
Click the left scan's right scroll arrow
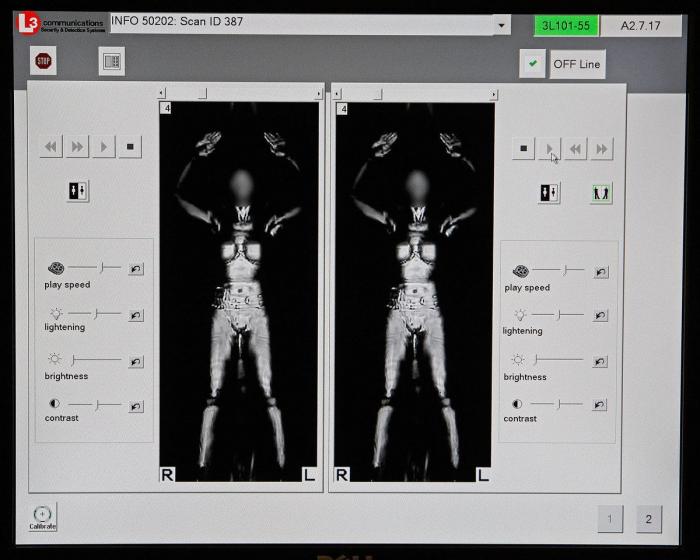tap(319, 94)
